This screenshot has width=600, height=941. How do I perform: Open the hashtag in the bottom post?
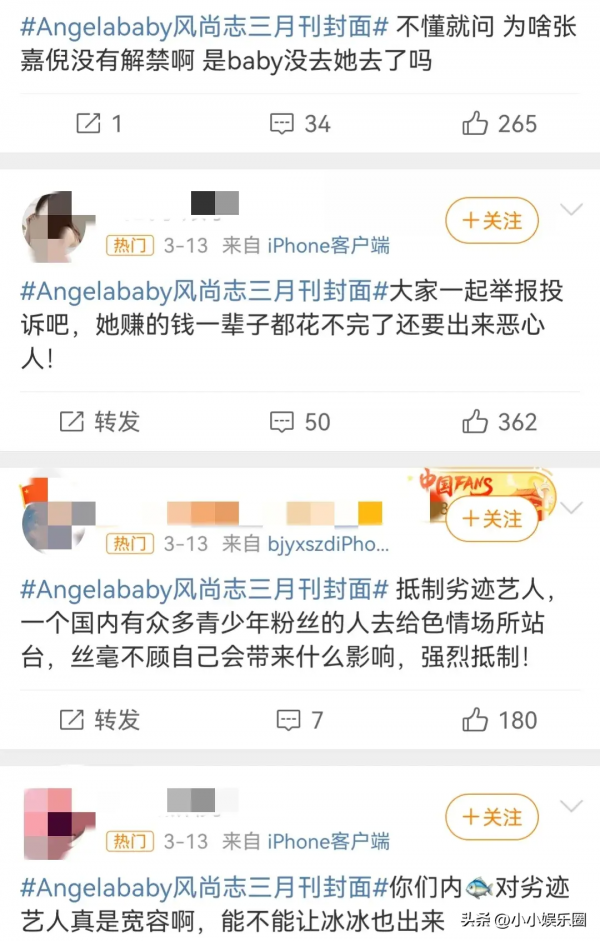click(205, 887)
